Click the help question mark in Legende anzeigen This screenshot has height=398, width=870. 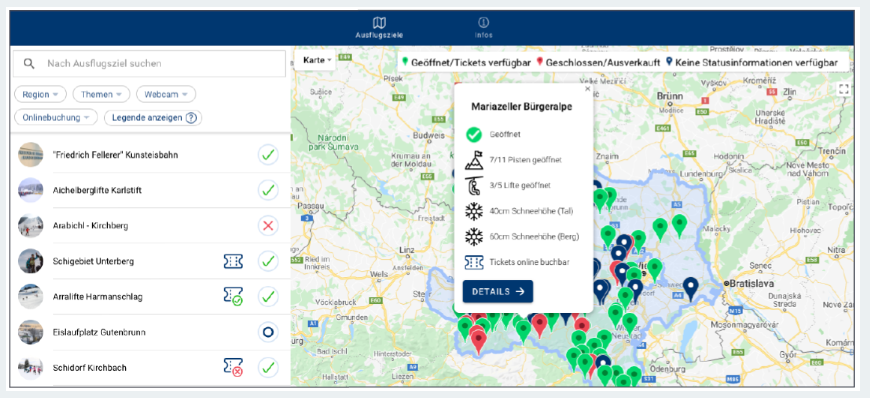click(x=191, y=118)
